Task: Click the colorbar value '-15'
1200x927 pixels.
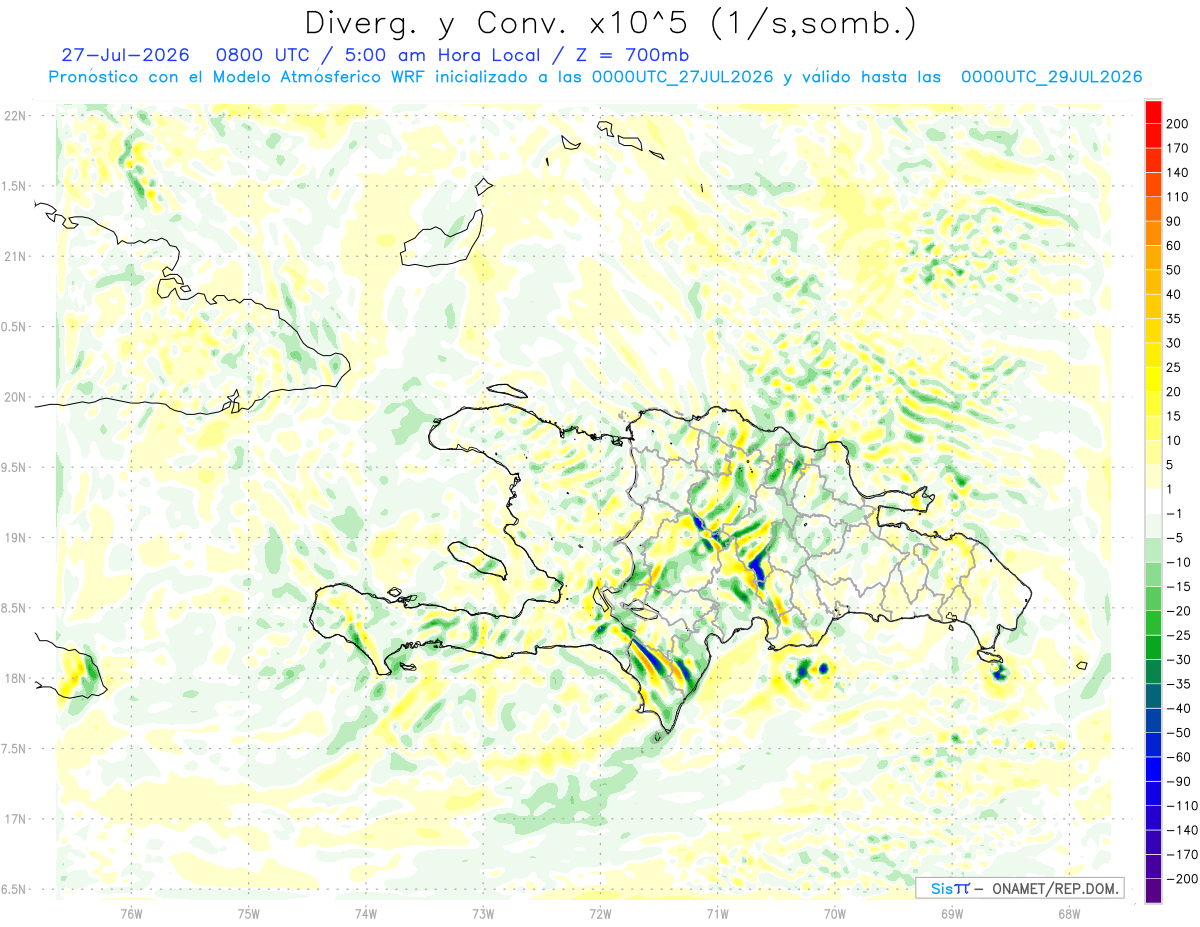Action: tap(1179, 587)
